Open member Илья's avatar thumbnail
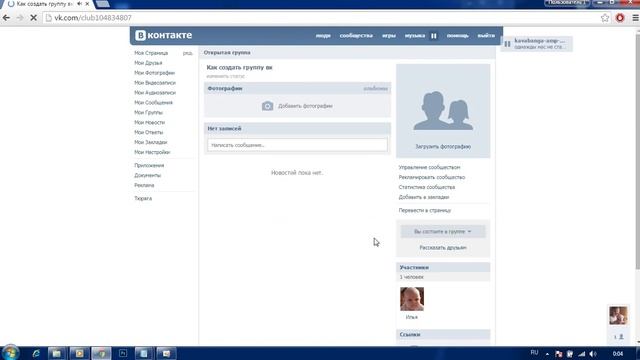Viewport: 640px width, 360px height. 412,299
